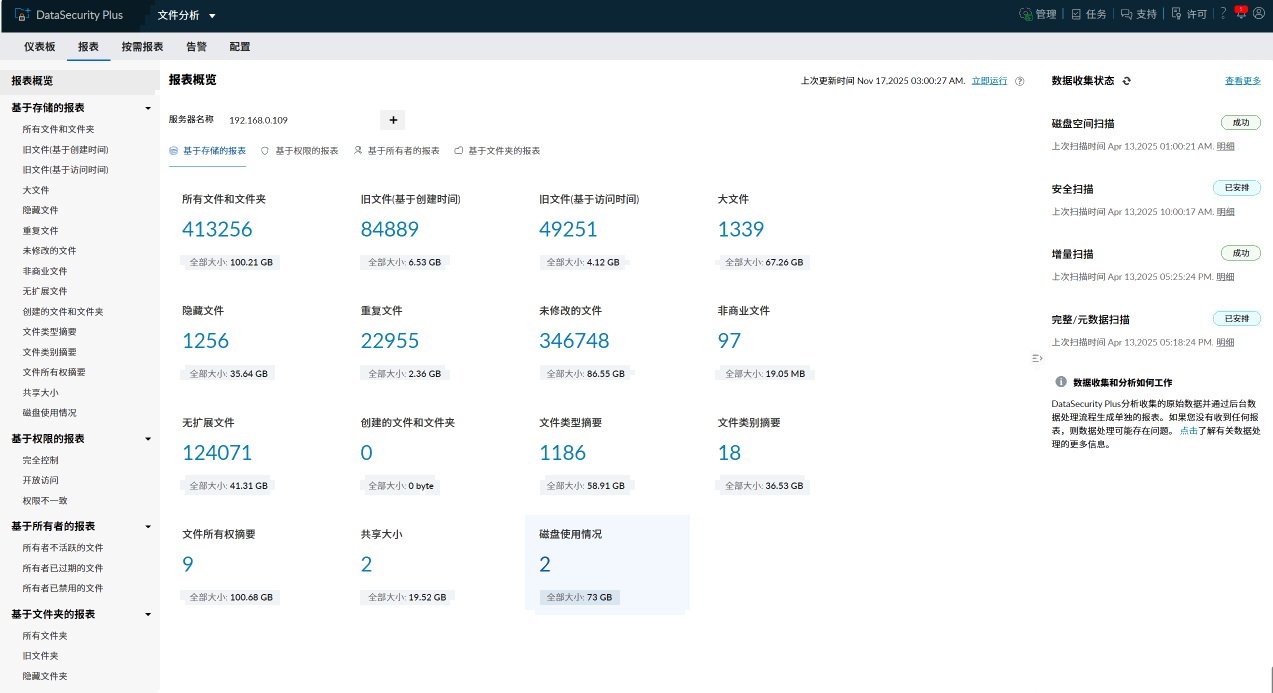Select 磁盘使用情况 in the left sidebar
1273x693 pixels.
click(50, 413)
